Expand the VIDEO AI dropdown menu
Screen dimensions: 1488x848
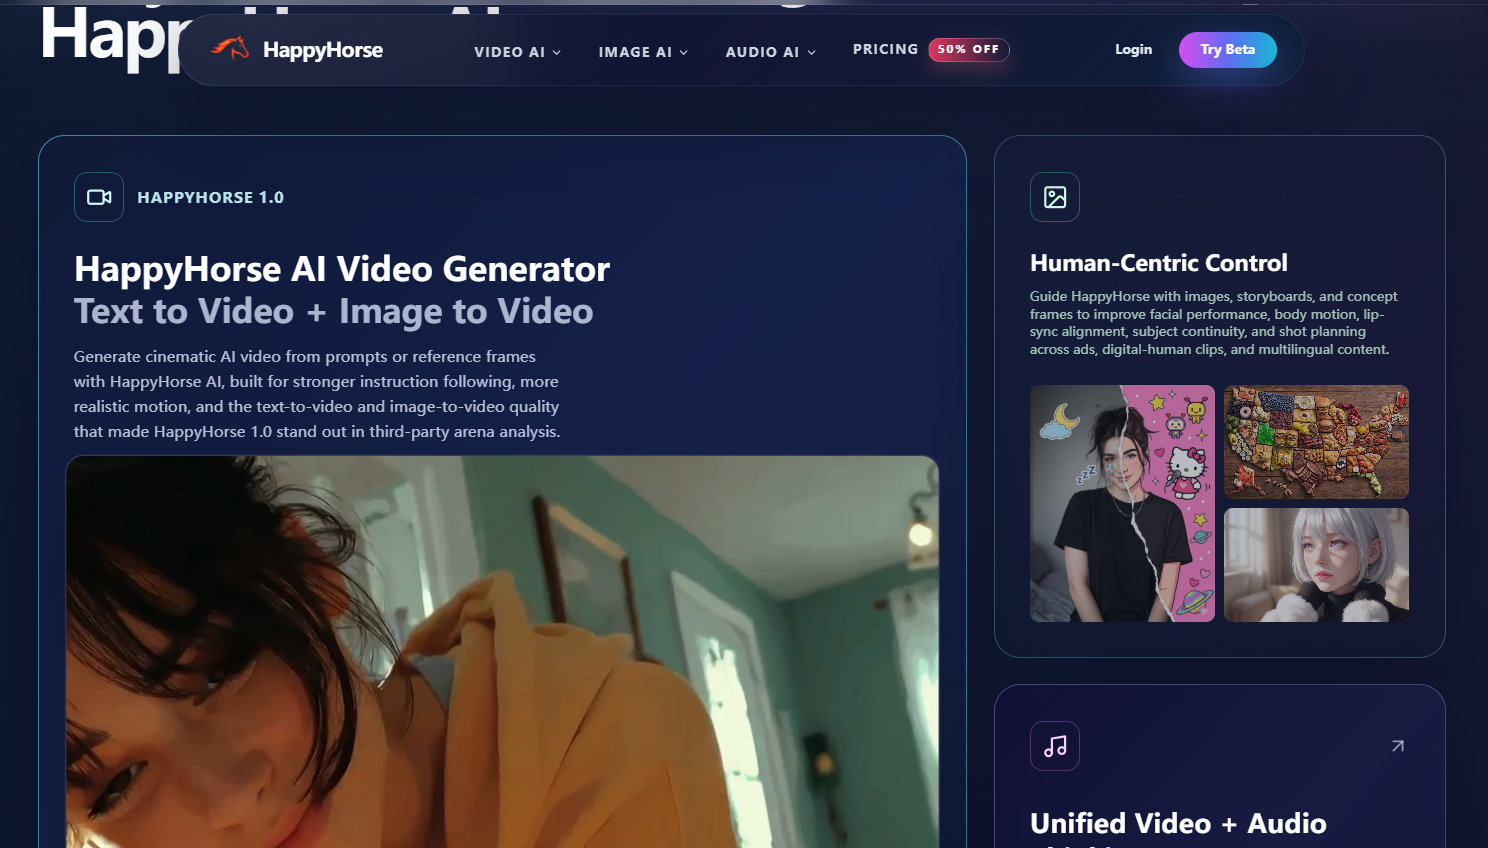coord(517,52)
